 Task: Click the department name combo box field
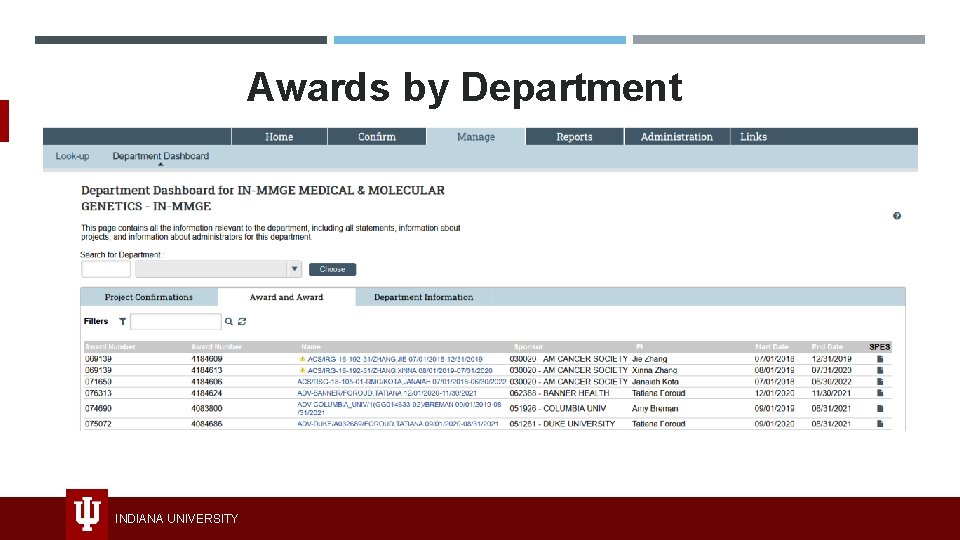point(211,269)
